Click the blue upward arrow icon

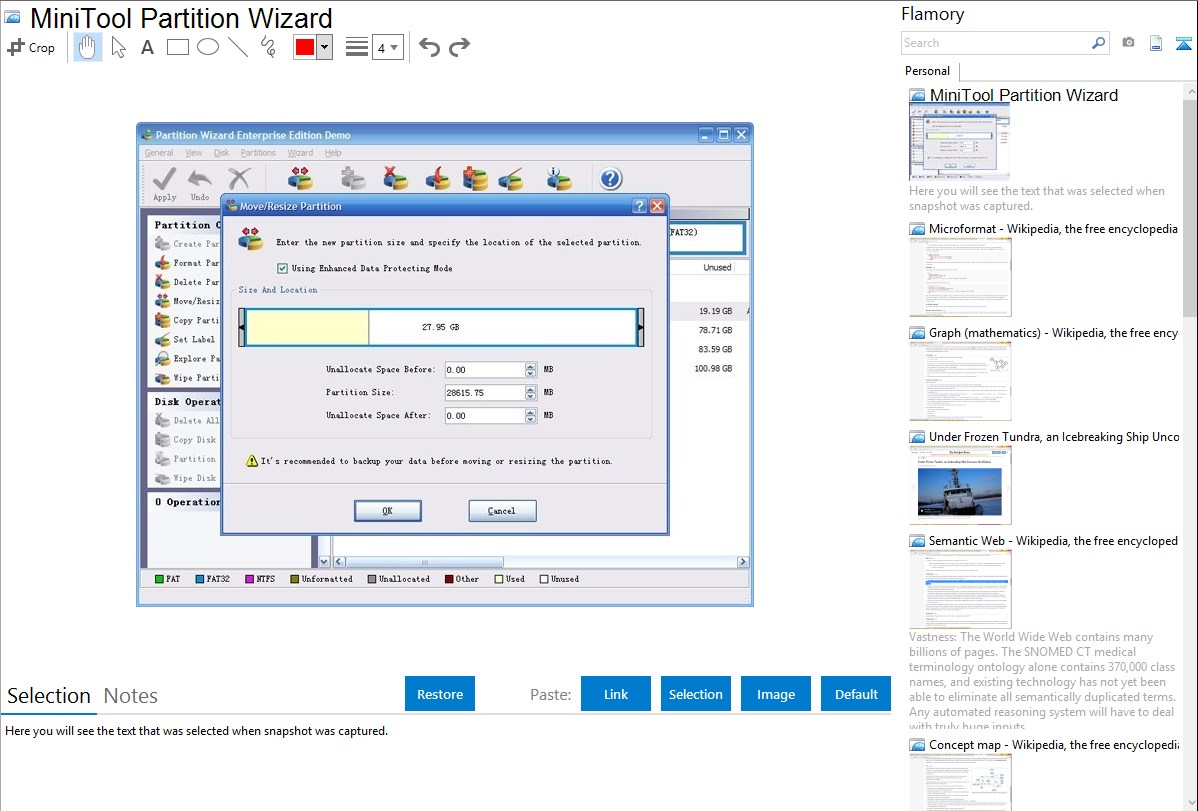click(1183, 43)
